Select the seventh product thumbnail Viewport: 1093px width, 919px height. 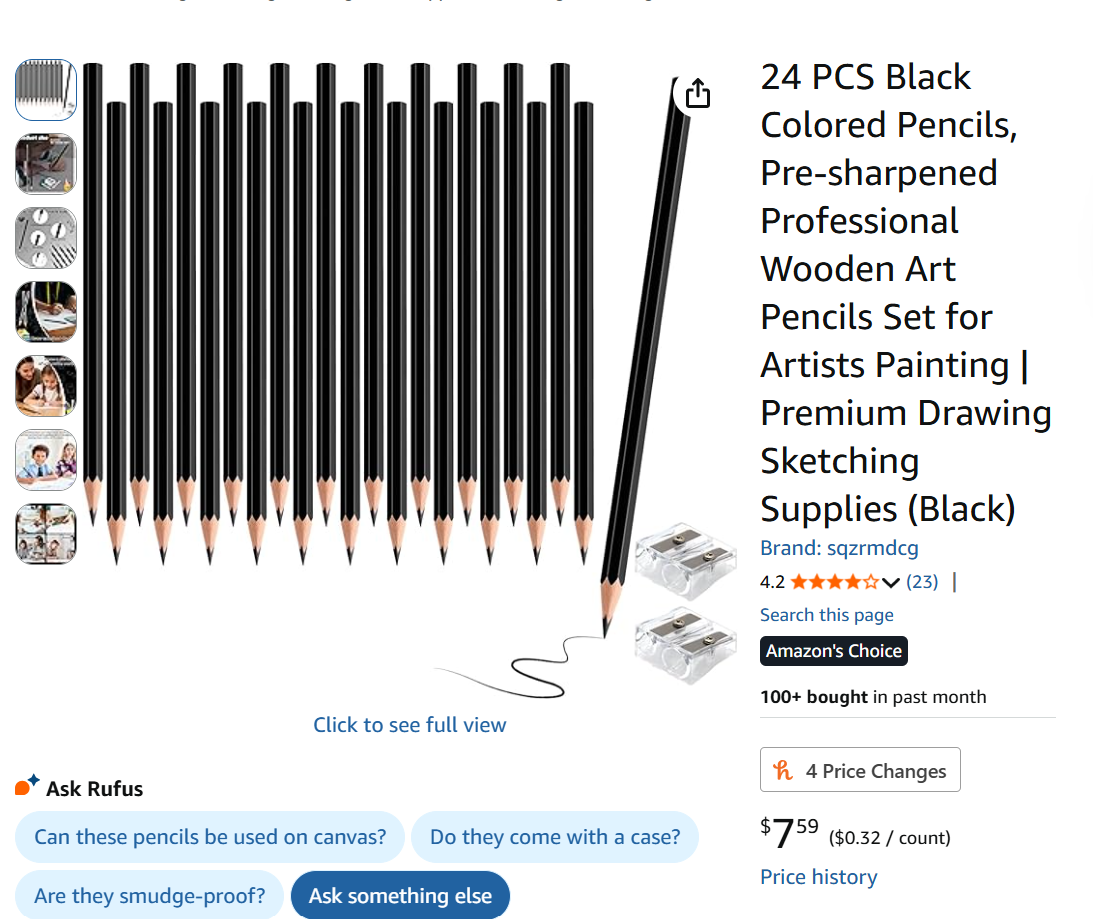[46, 534]
